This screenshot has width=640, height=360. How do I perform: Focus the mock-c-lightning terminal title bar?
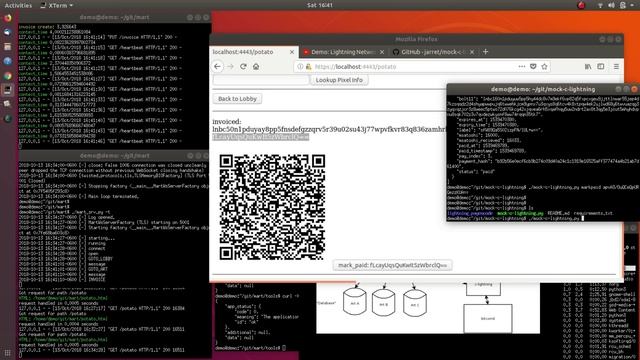coord(543,89)
